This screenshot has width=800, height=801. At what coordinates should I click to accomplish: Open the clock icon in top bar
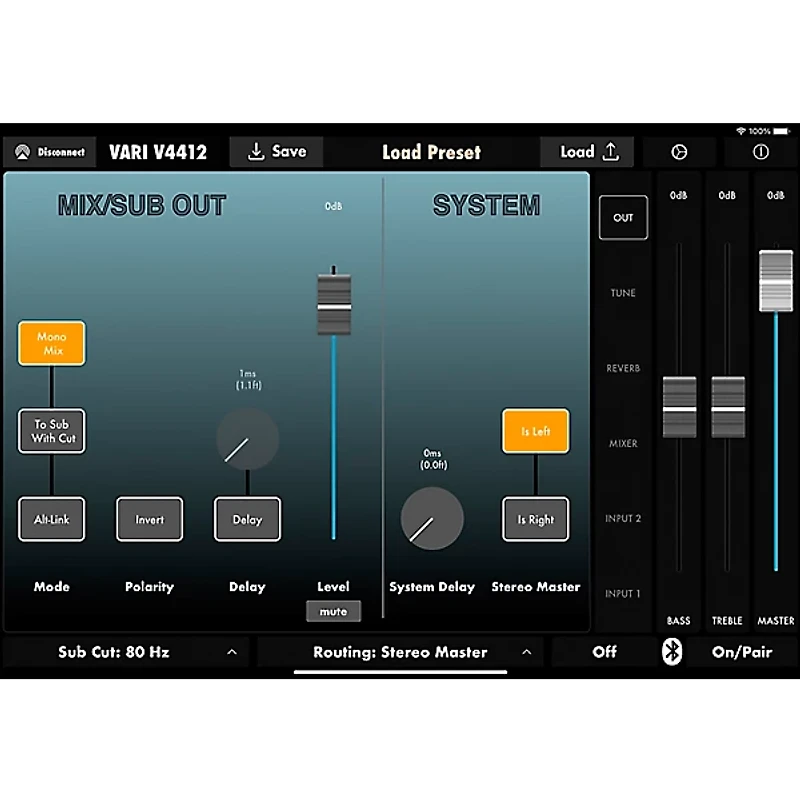[x=679, y=152]
